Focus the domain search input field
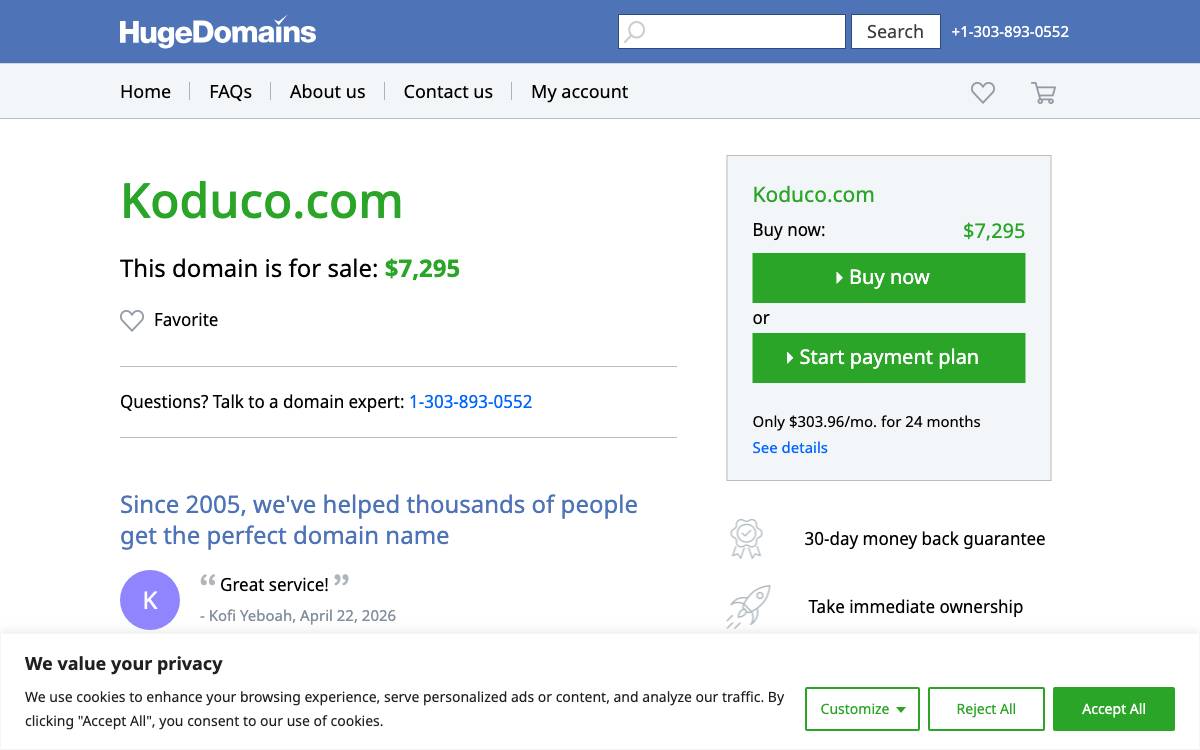 pos(732,31)
